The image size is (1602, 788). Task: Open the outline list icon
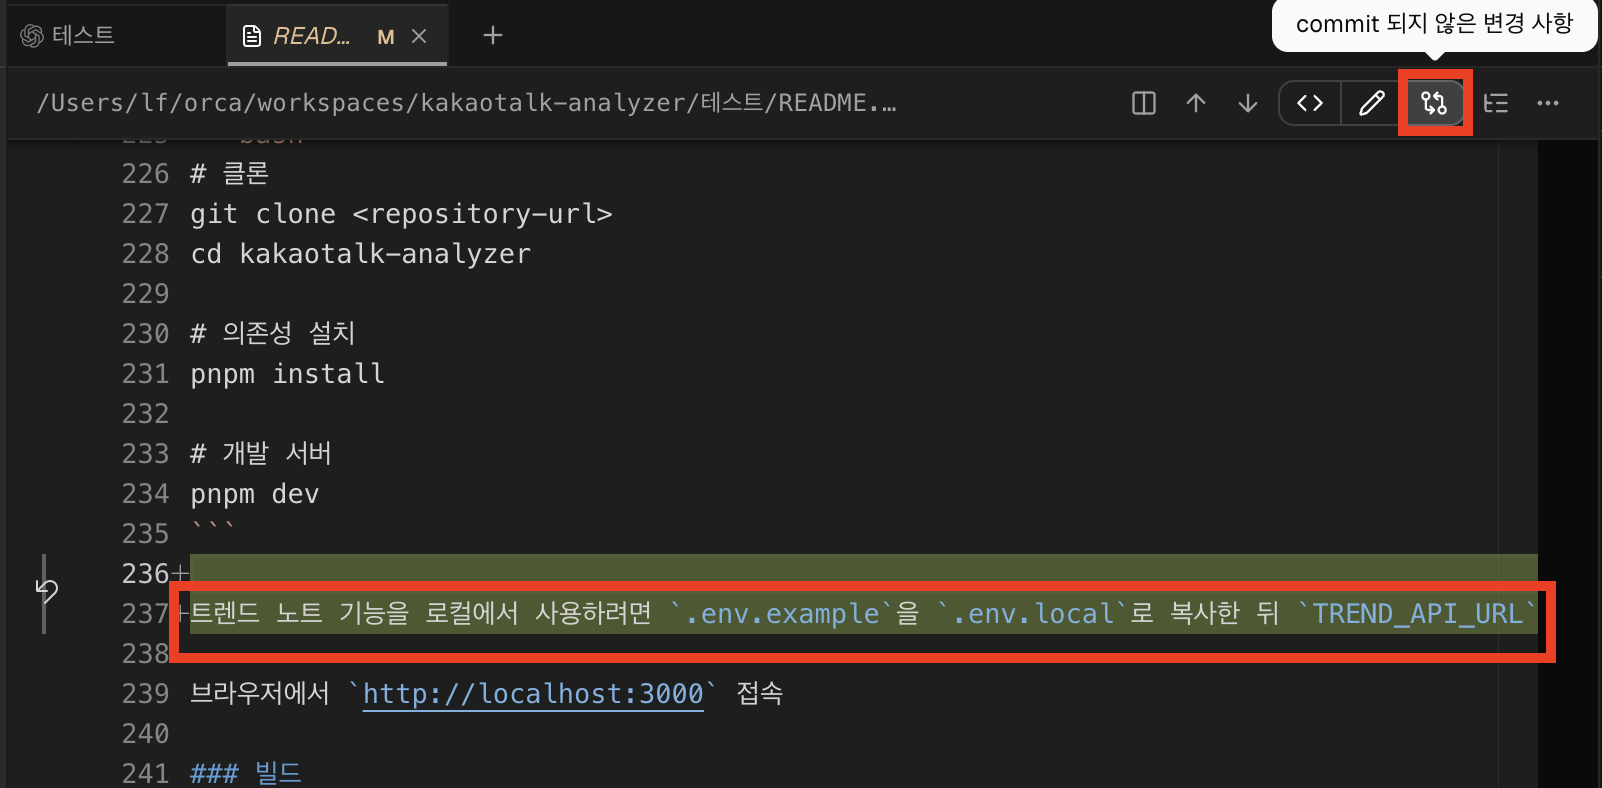click(x=1496, y=103)
